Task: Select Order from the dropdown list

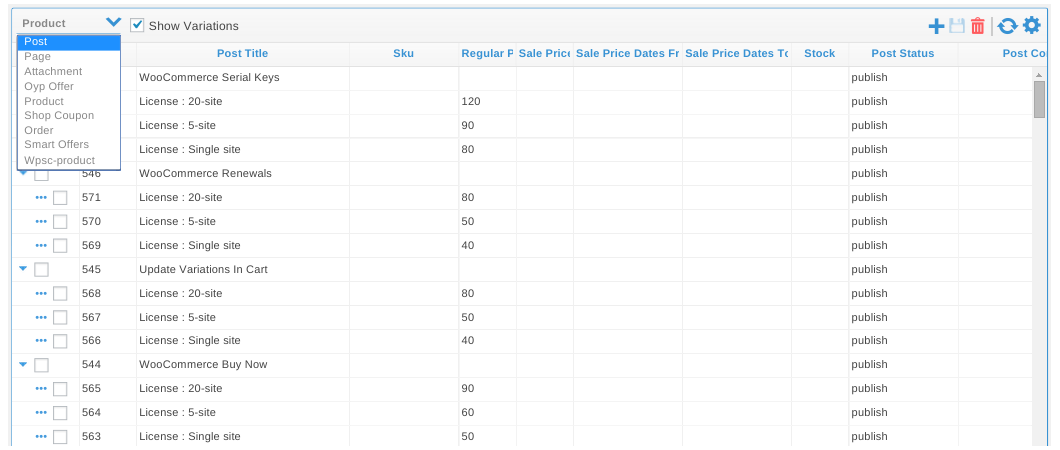Action: tap(69, 130)
